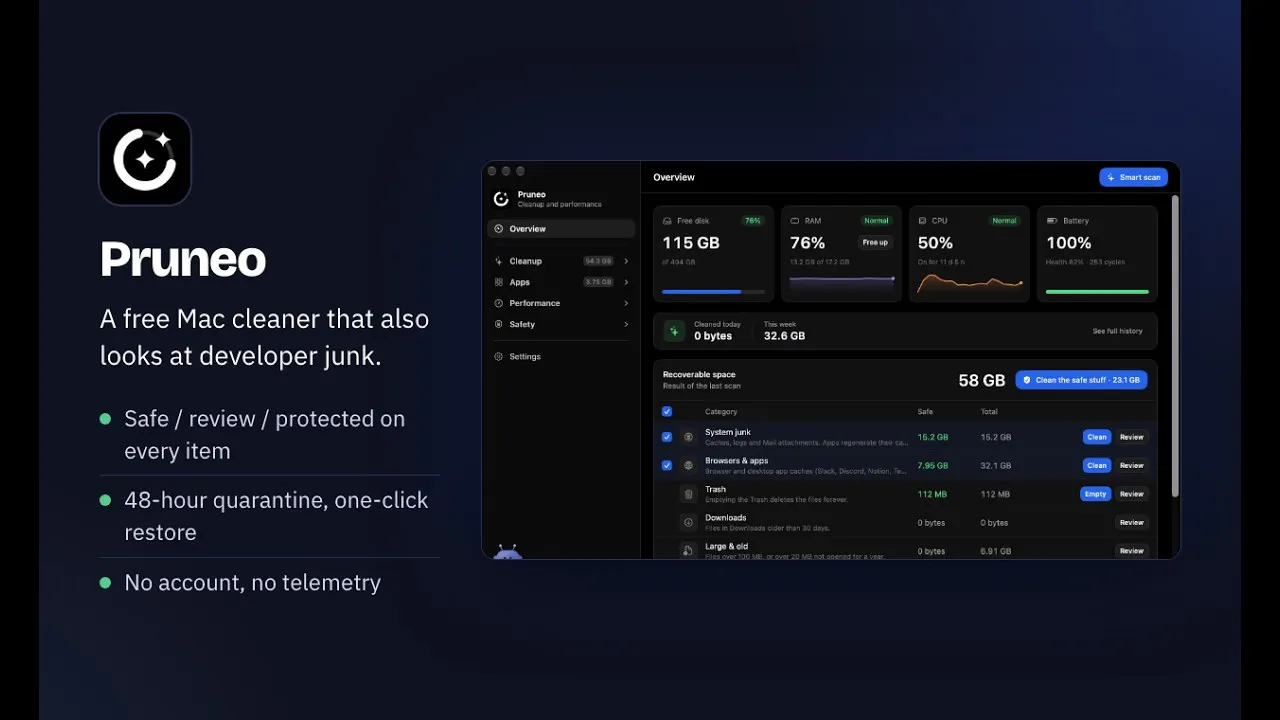Click the Large & old file icon

coord(688,551)
